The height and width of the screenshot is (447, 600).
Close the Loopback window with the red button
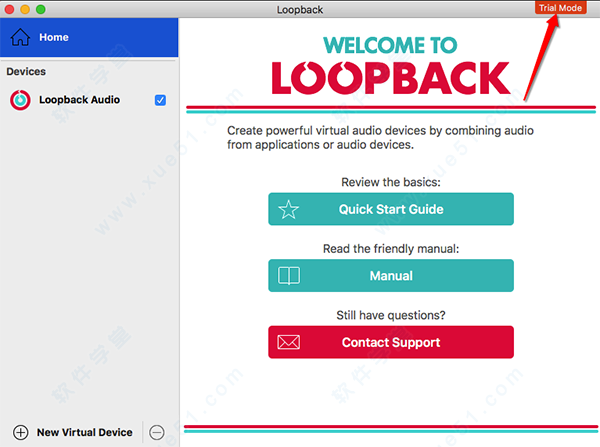10,9
